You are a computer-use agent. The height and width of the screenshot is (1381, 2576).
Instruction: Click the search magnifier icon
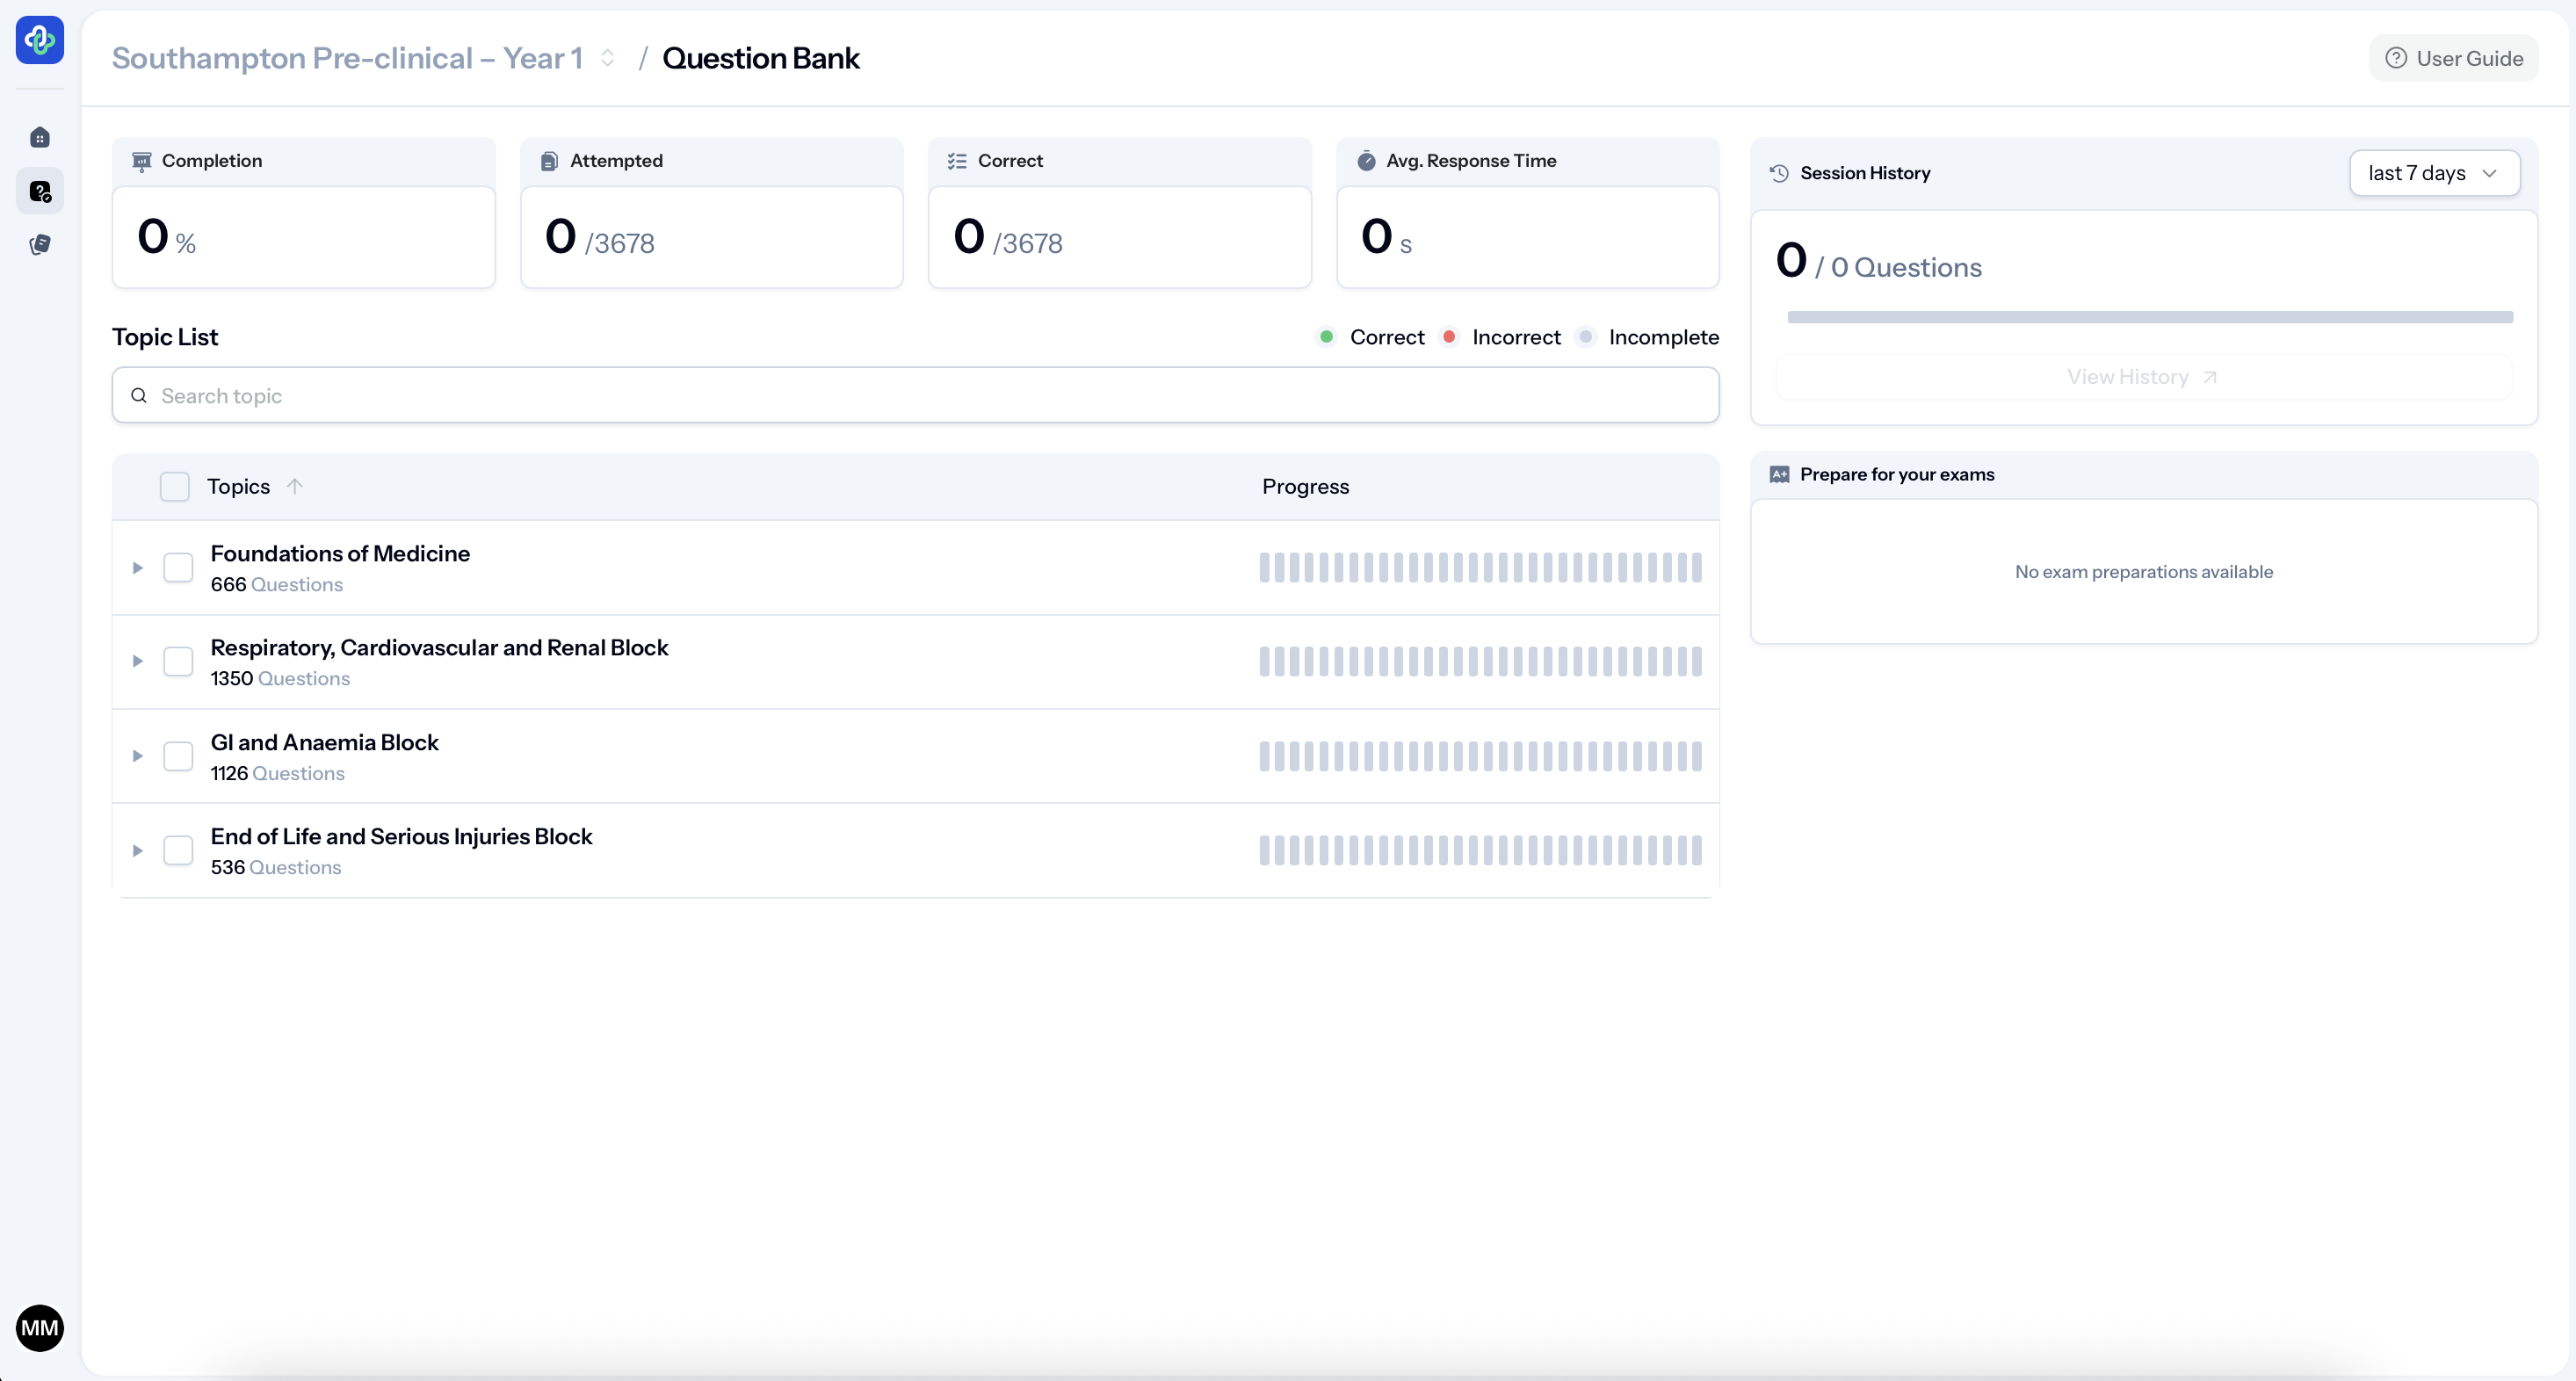pos(139,396)
